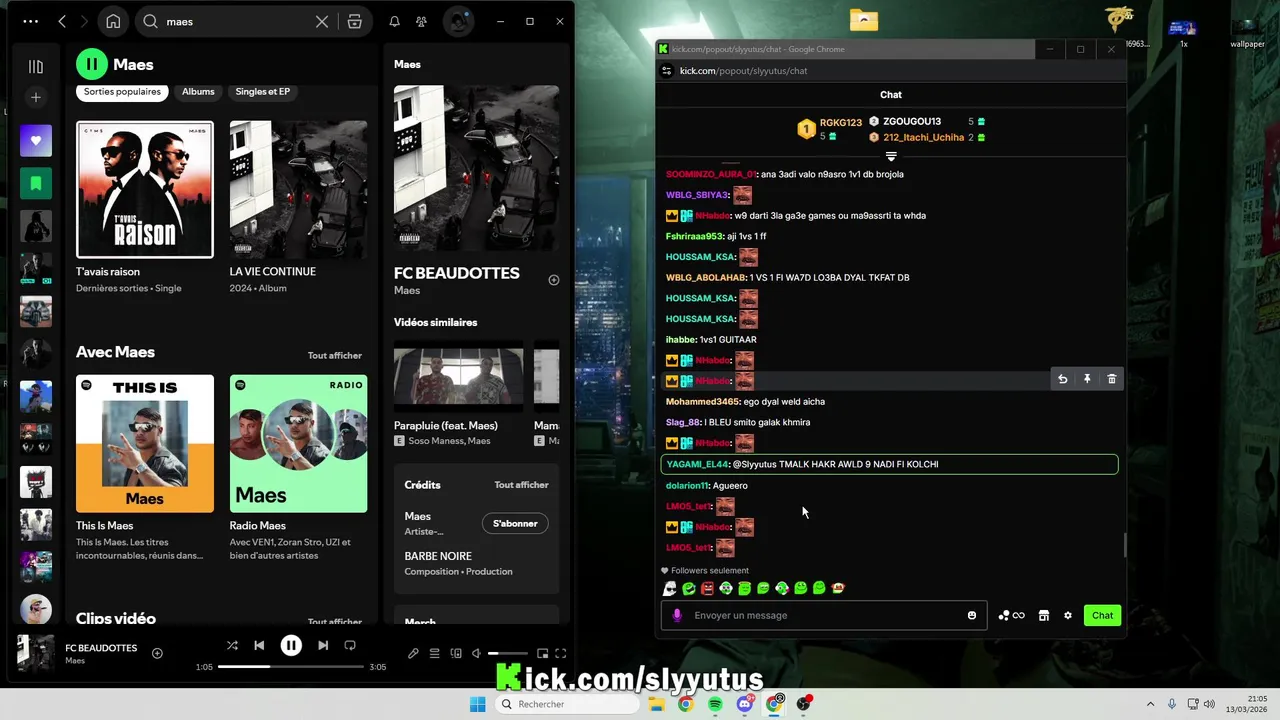Add FC BEAUDOTTES to library in side panel

coord(553,280)
